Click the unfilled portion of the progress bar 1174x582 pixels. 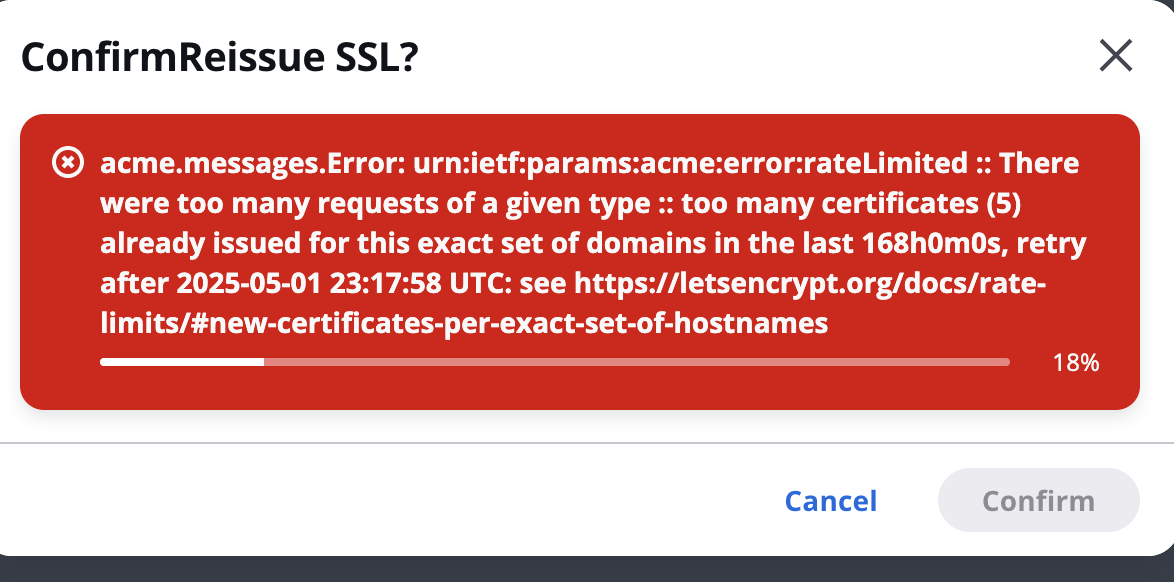point(636,363)
